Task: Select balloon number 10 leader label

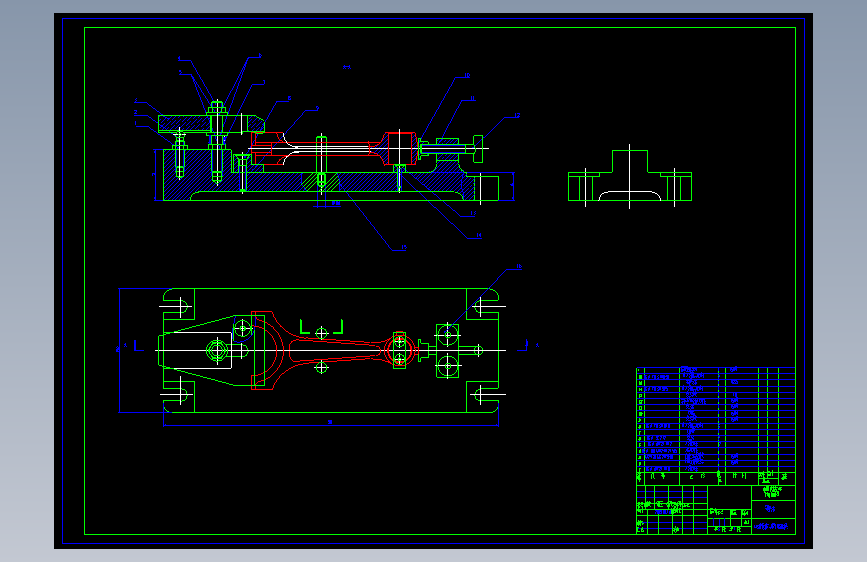Action: click(x=467, y=76)
